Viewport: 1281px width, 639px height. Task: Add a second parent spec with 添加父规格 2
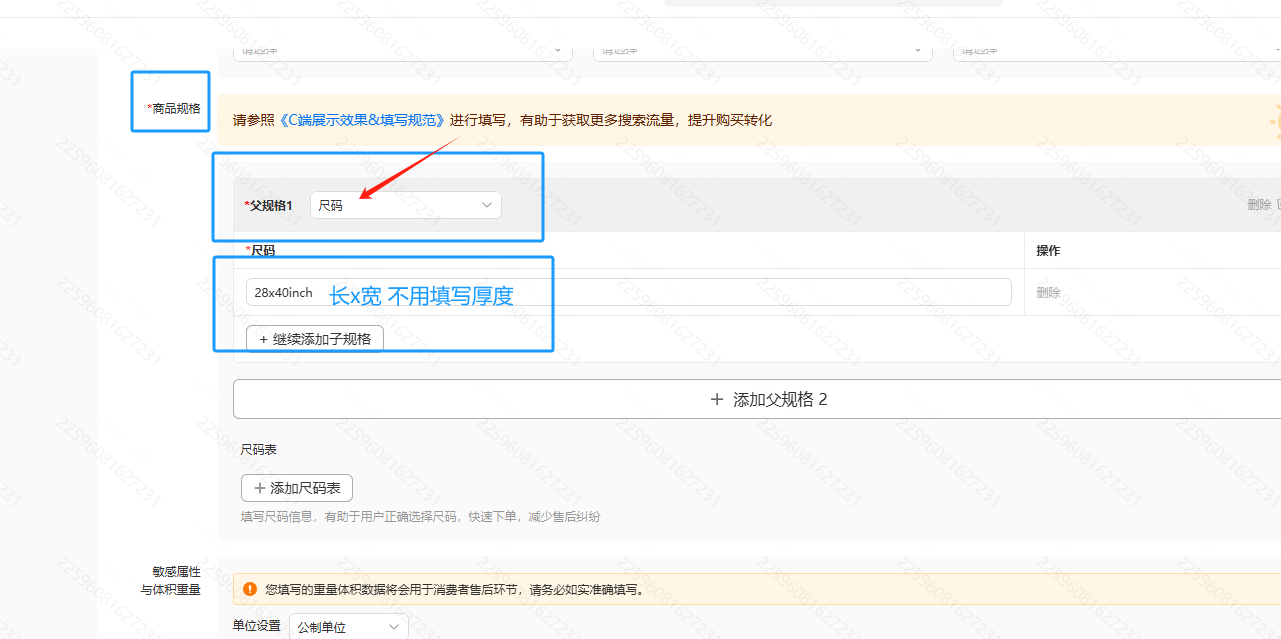tap(768, 399)
